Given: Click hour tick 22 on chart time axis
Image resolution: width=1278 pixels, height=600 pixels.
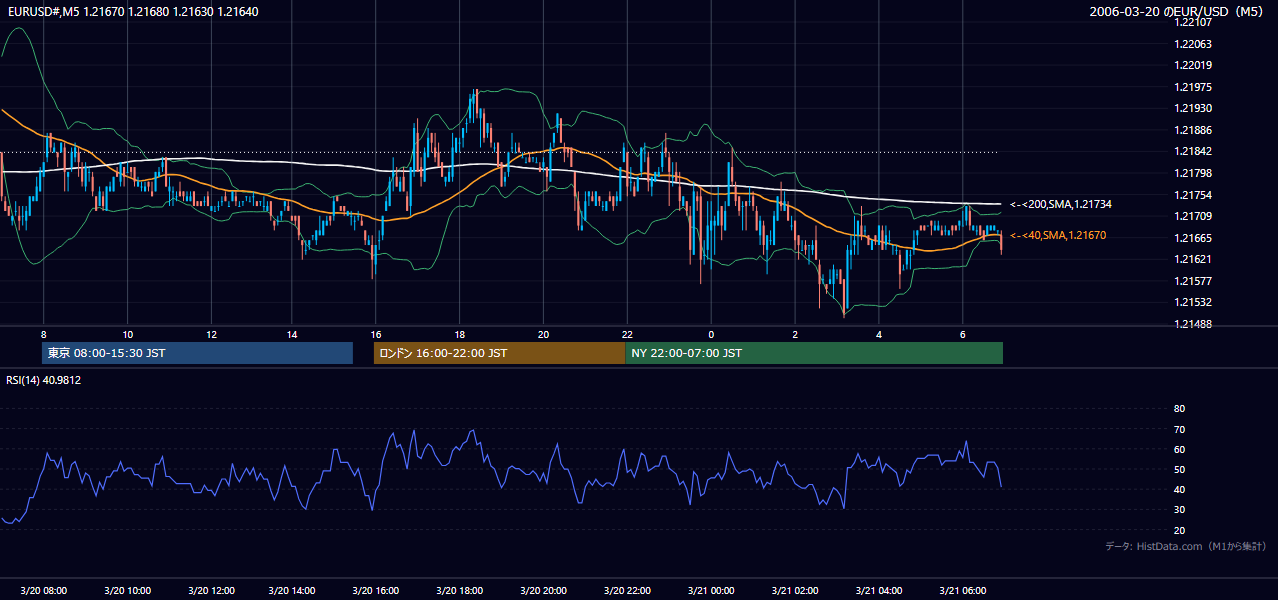Looking at the screenshot, I should [x=627, y=333].
